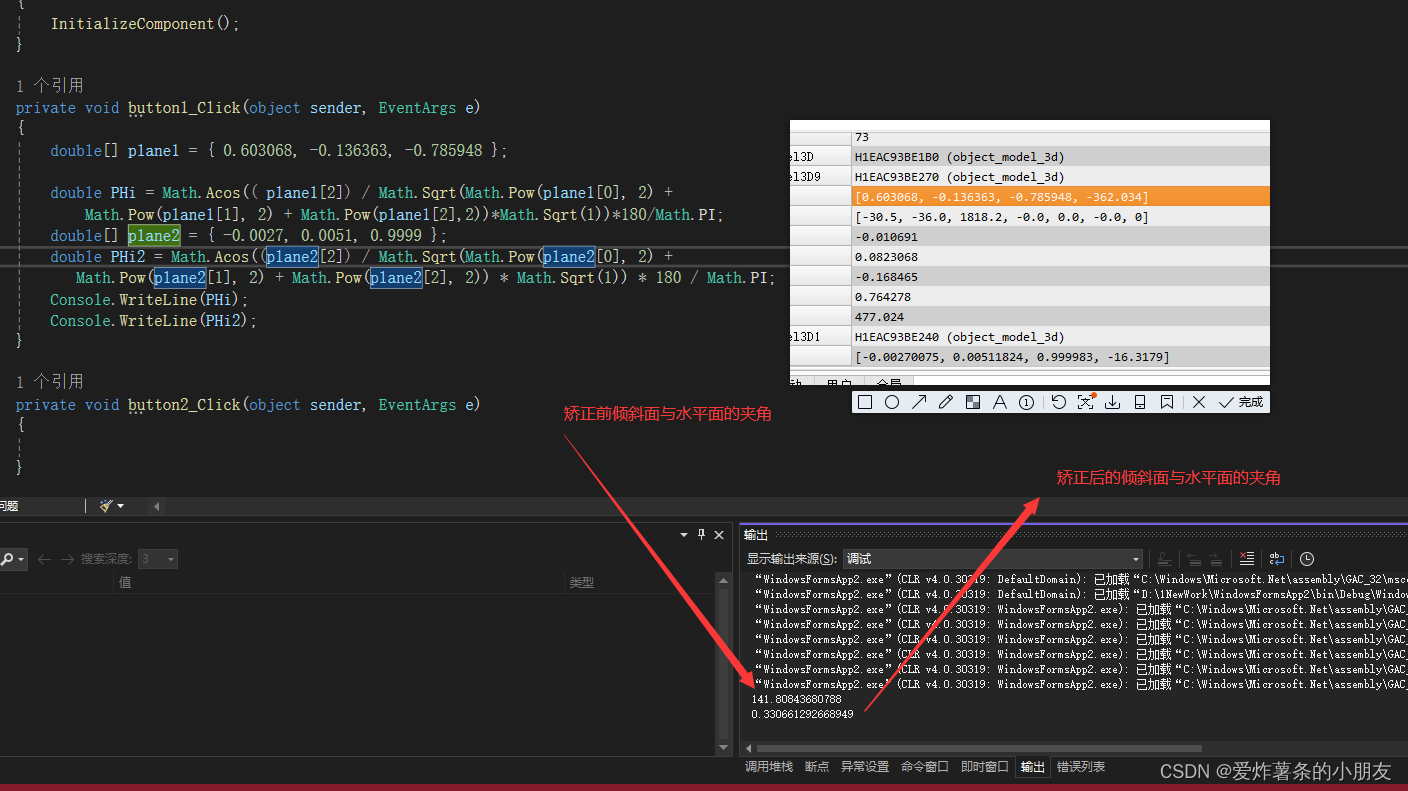Switch to the 异常设置 tab
Viewport: 1408px width, 791px height.
(865, 767)
